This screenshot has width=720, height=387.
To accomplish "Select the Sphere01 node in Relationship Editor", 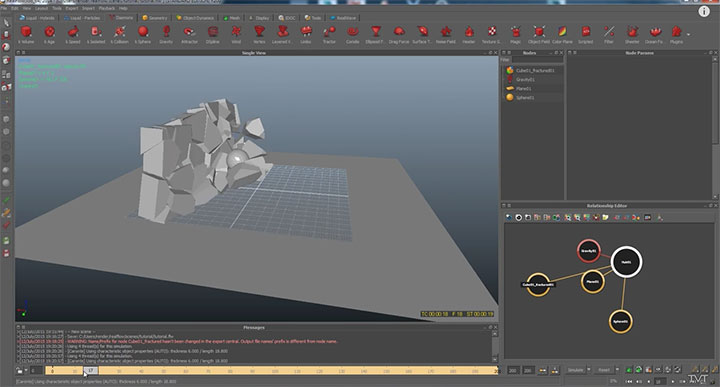I will tap(621, 321).
